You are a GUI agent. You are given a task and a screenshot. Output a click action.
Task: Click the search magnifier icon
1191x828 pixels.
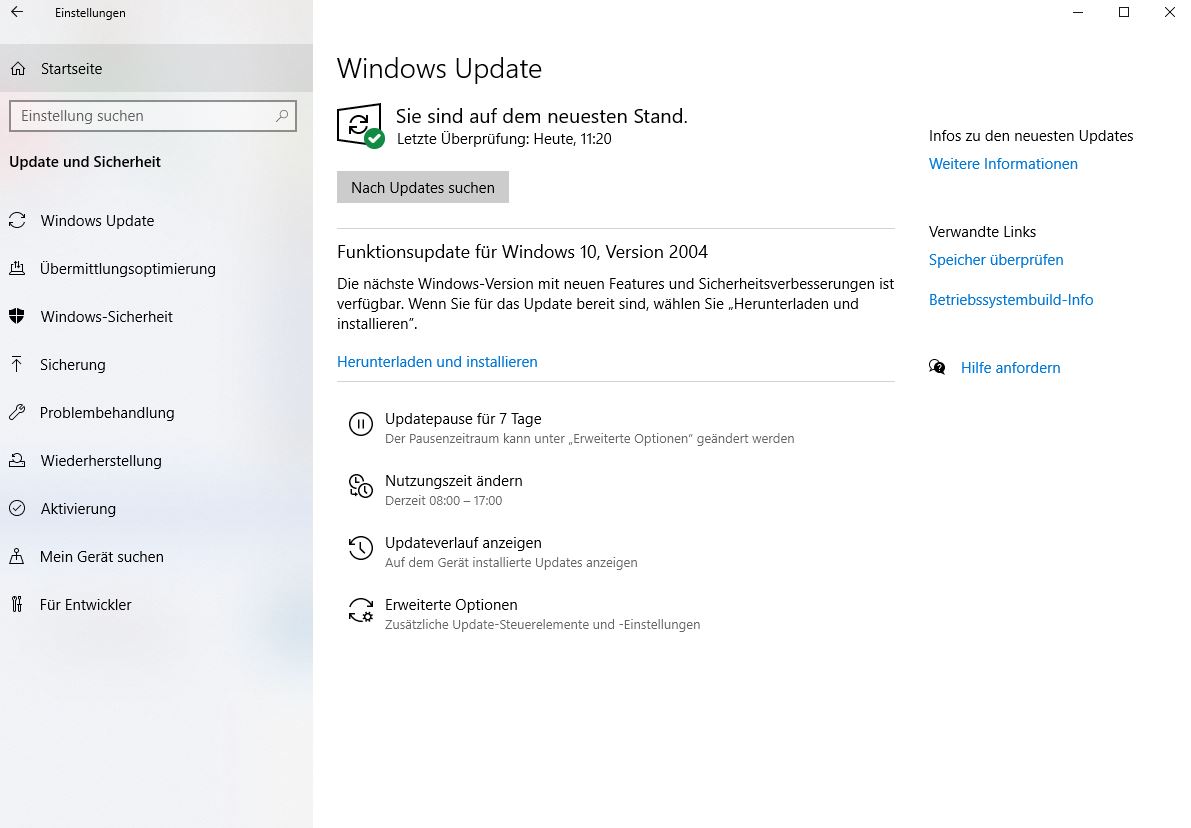[x=282, y=115]
